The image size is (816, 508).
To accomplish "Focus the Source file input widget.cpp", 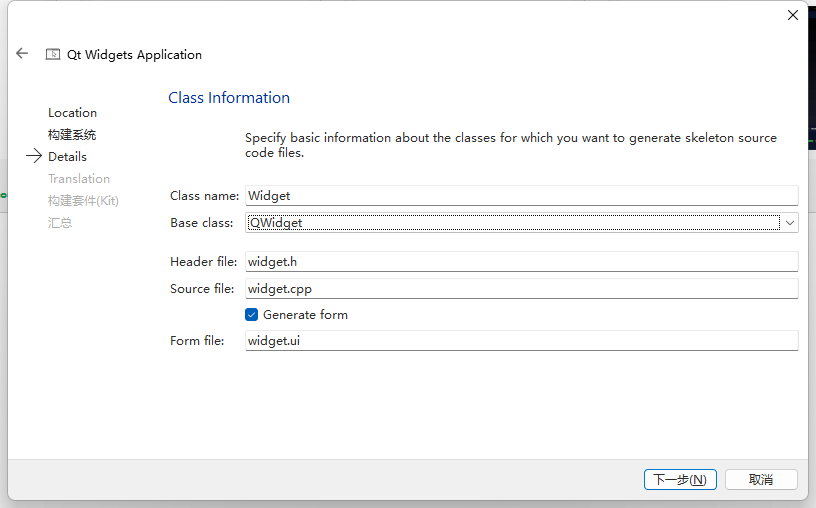I will pyautogui.click(x=521, y=288).
